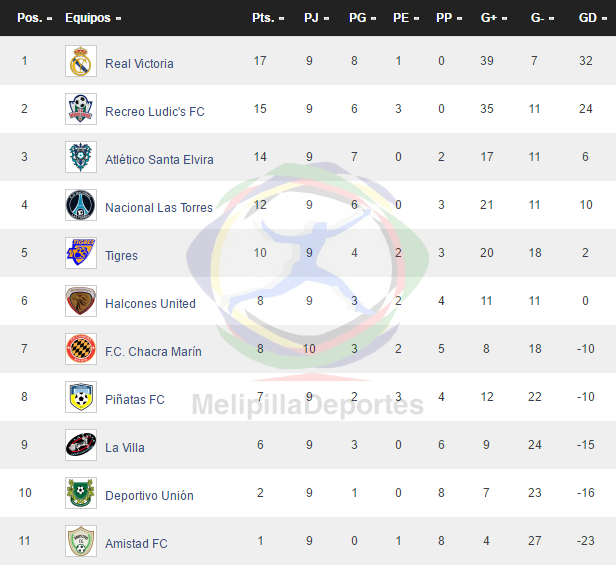The image size is (616, 569).
Task: Select the Piñatas FC crest
Action: coord(81,397)
